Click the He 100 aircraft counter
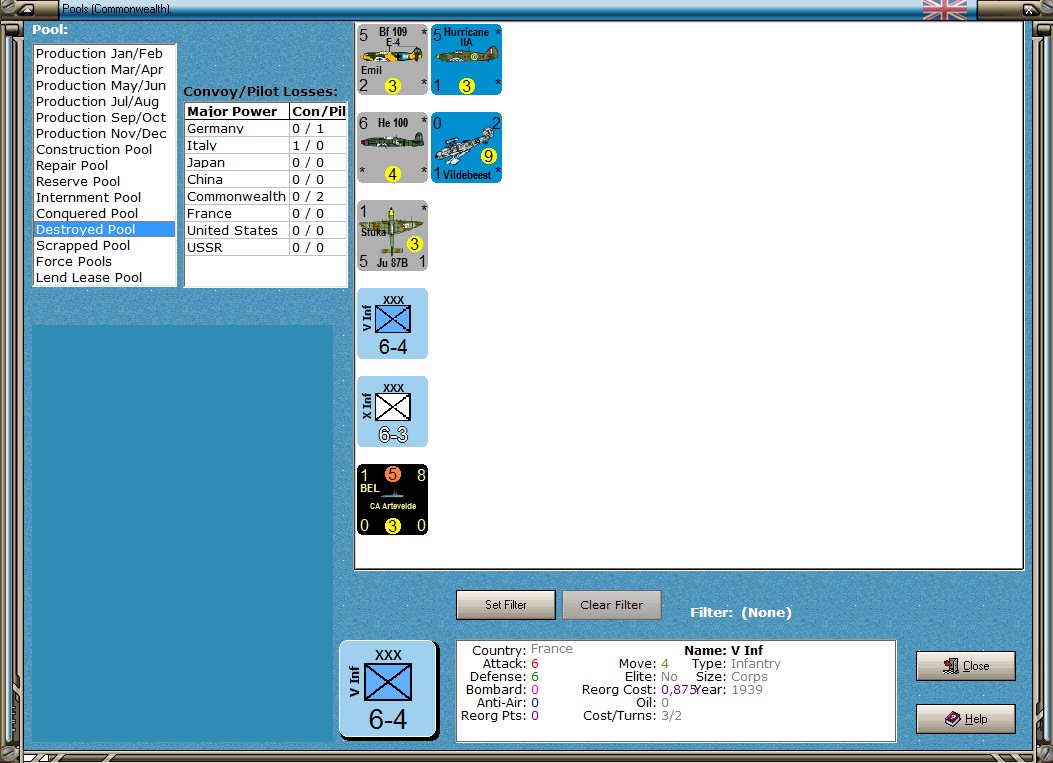 tap(392, 148)
